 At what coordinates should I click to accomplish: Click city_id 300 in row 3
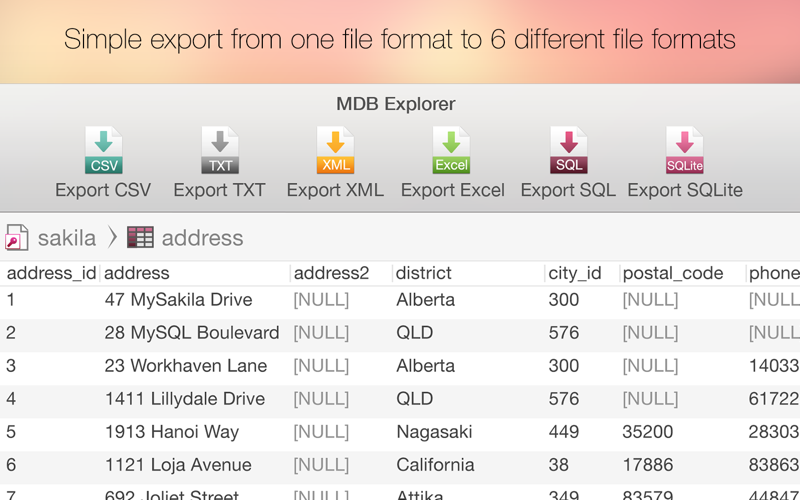(x=564, y=366)
